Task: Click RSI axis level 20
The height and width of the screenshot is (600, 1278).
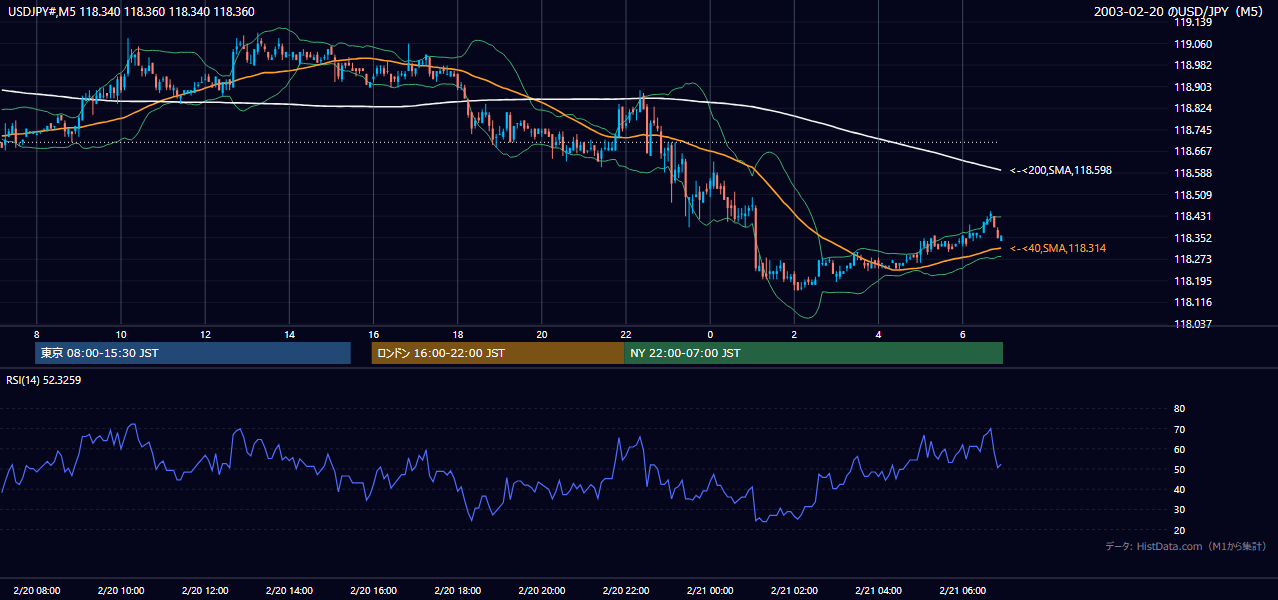Action: (x=1179, y=530)
